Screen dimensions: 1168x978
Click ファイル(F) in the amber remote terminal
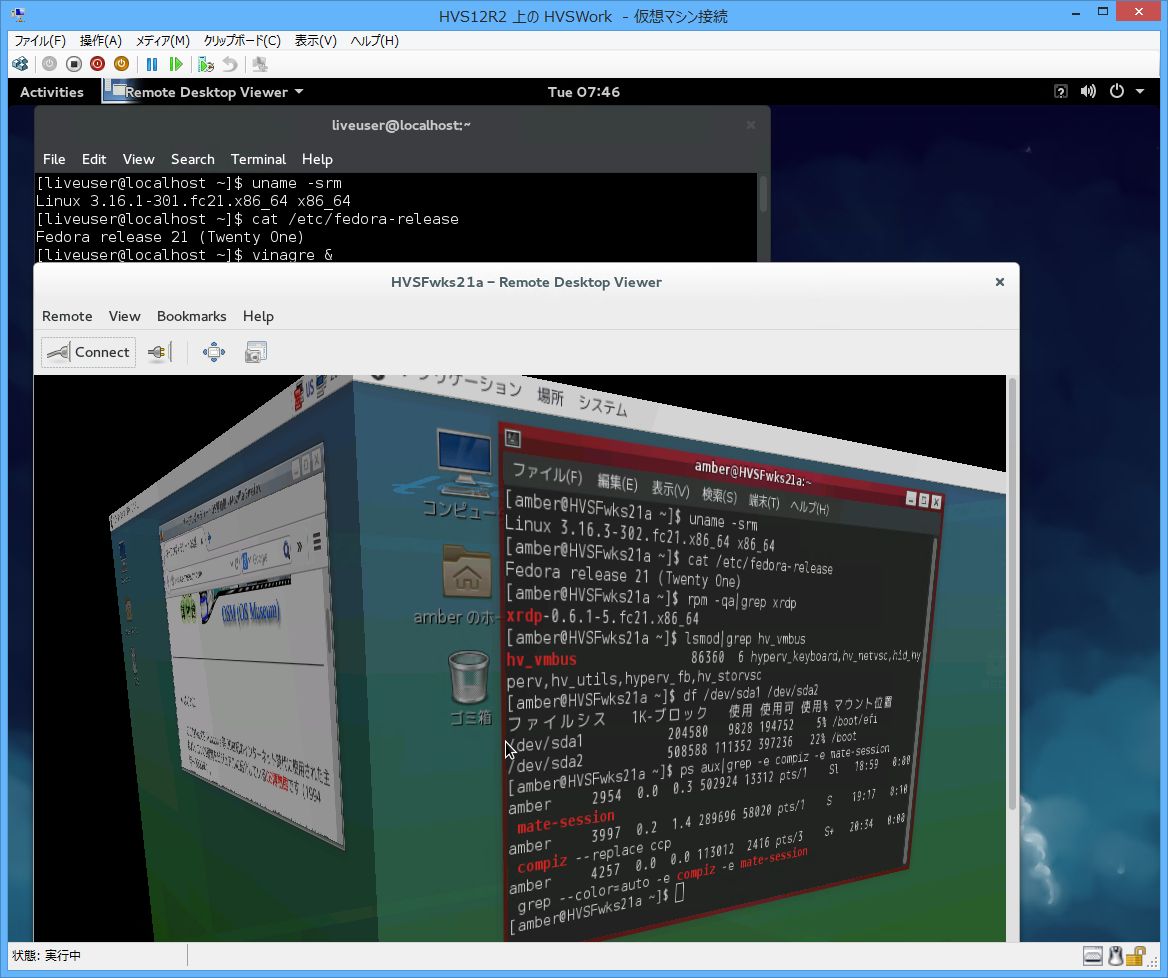coord(548,474)
